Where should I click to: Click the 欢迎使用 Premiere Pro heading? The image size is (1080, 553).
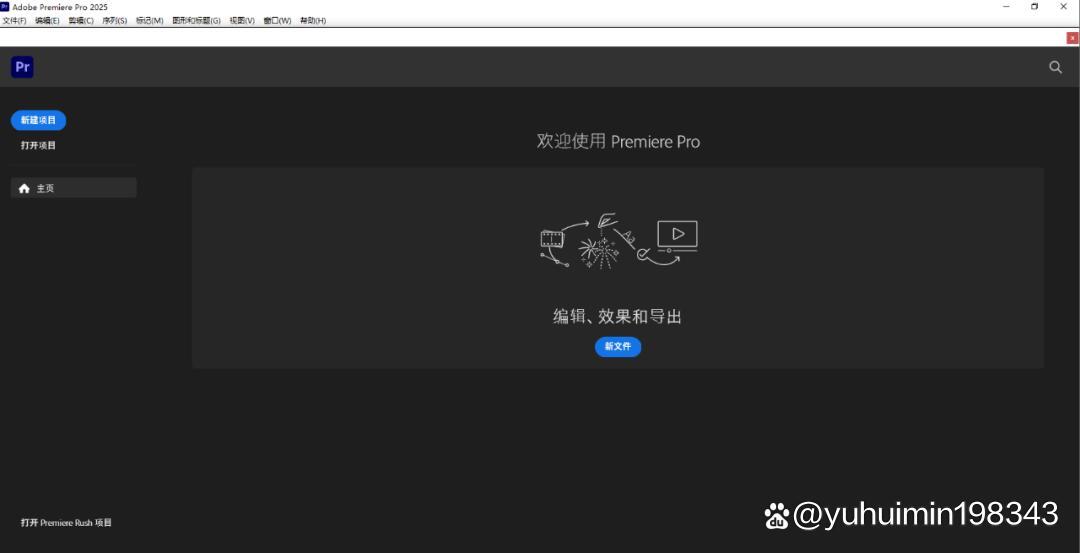pyautogui.click(x=619, y=142)
